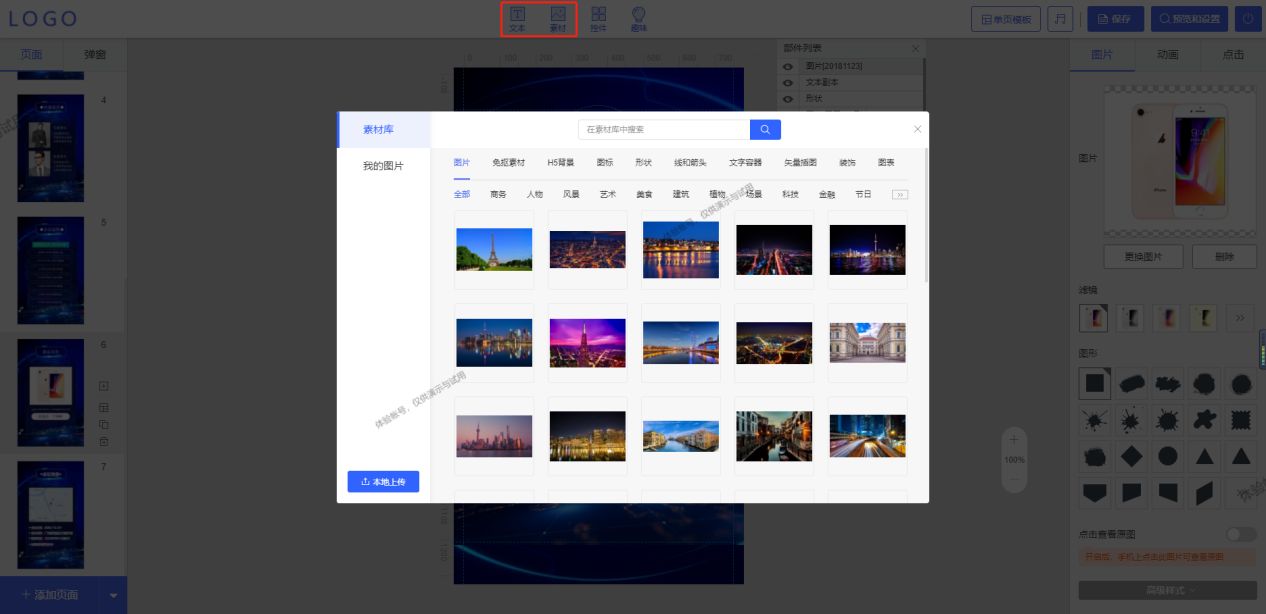The height and width of the screenshot is (614, 1266).
Task: Click the music note icon near top right
Action: click(x=1060, y=18)
